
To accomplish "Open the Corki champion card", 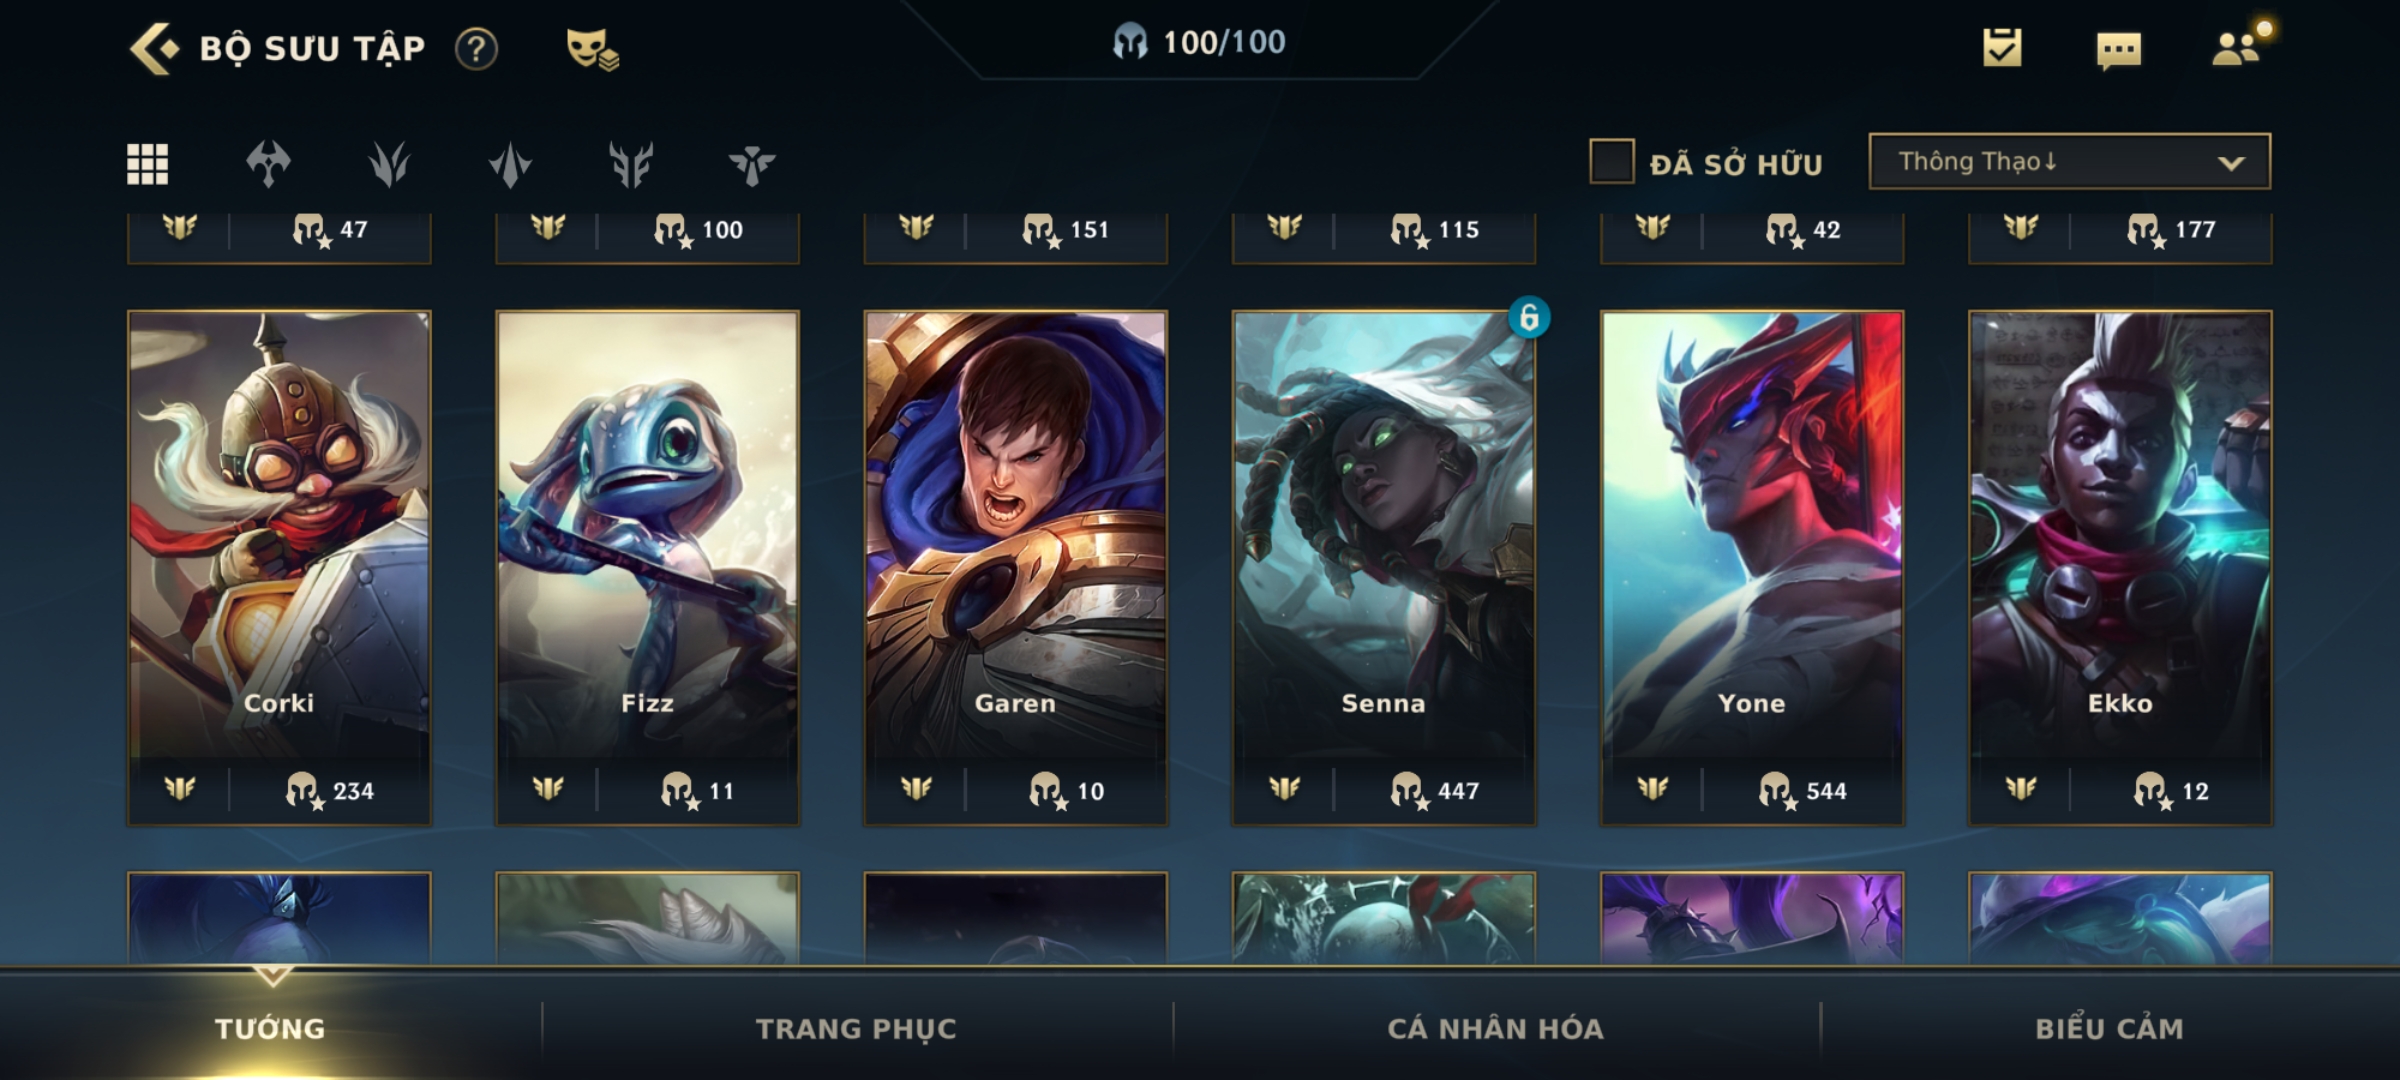I will point(279,567).
